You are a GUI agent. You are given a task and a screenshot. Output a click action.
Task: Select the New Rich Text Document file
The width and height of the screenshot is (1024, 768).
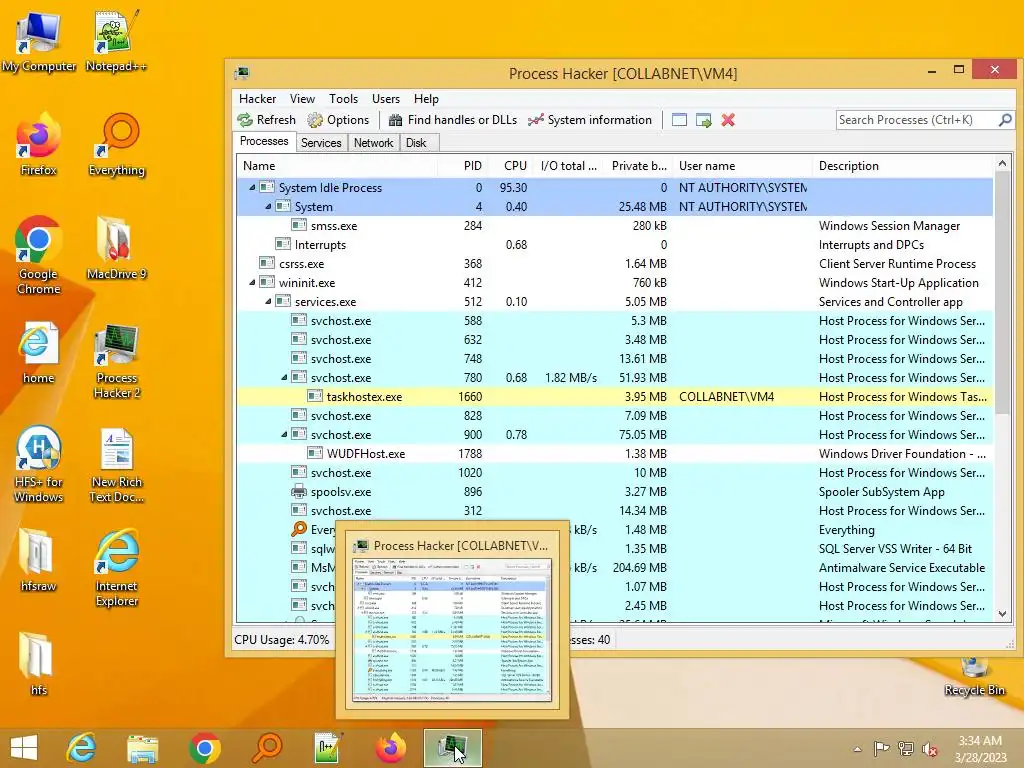click(x=117, y=464)
